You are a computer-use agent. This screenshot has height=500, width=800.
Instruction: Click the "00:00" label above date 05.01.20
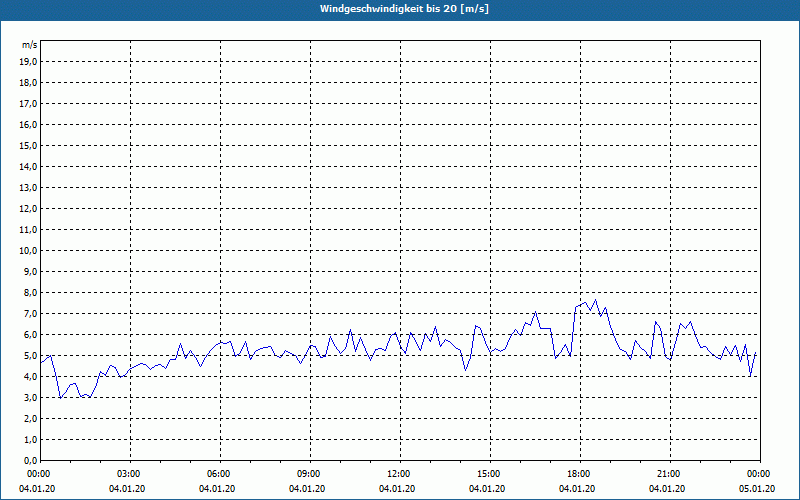click(x=760, y=474)
